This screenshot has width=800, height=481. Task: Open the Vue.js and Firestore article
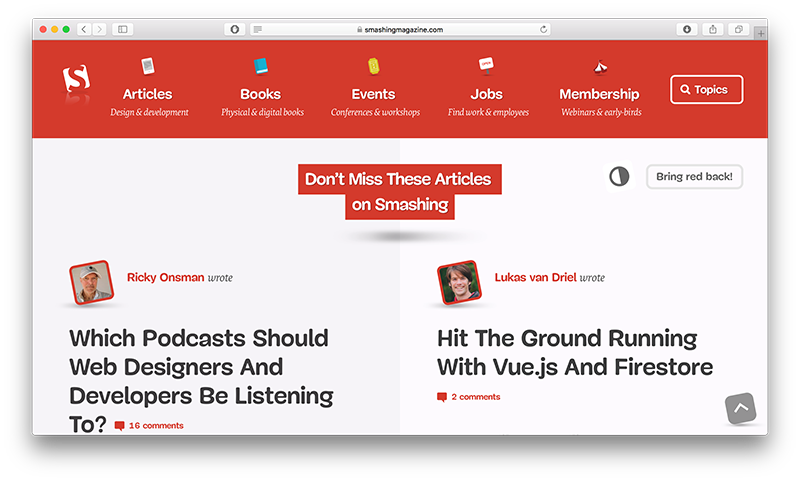pos(574,352)
